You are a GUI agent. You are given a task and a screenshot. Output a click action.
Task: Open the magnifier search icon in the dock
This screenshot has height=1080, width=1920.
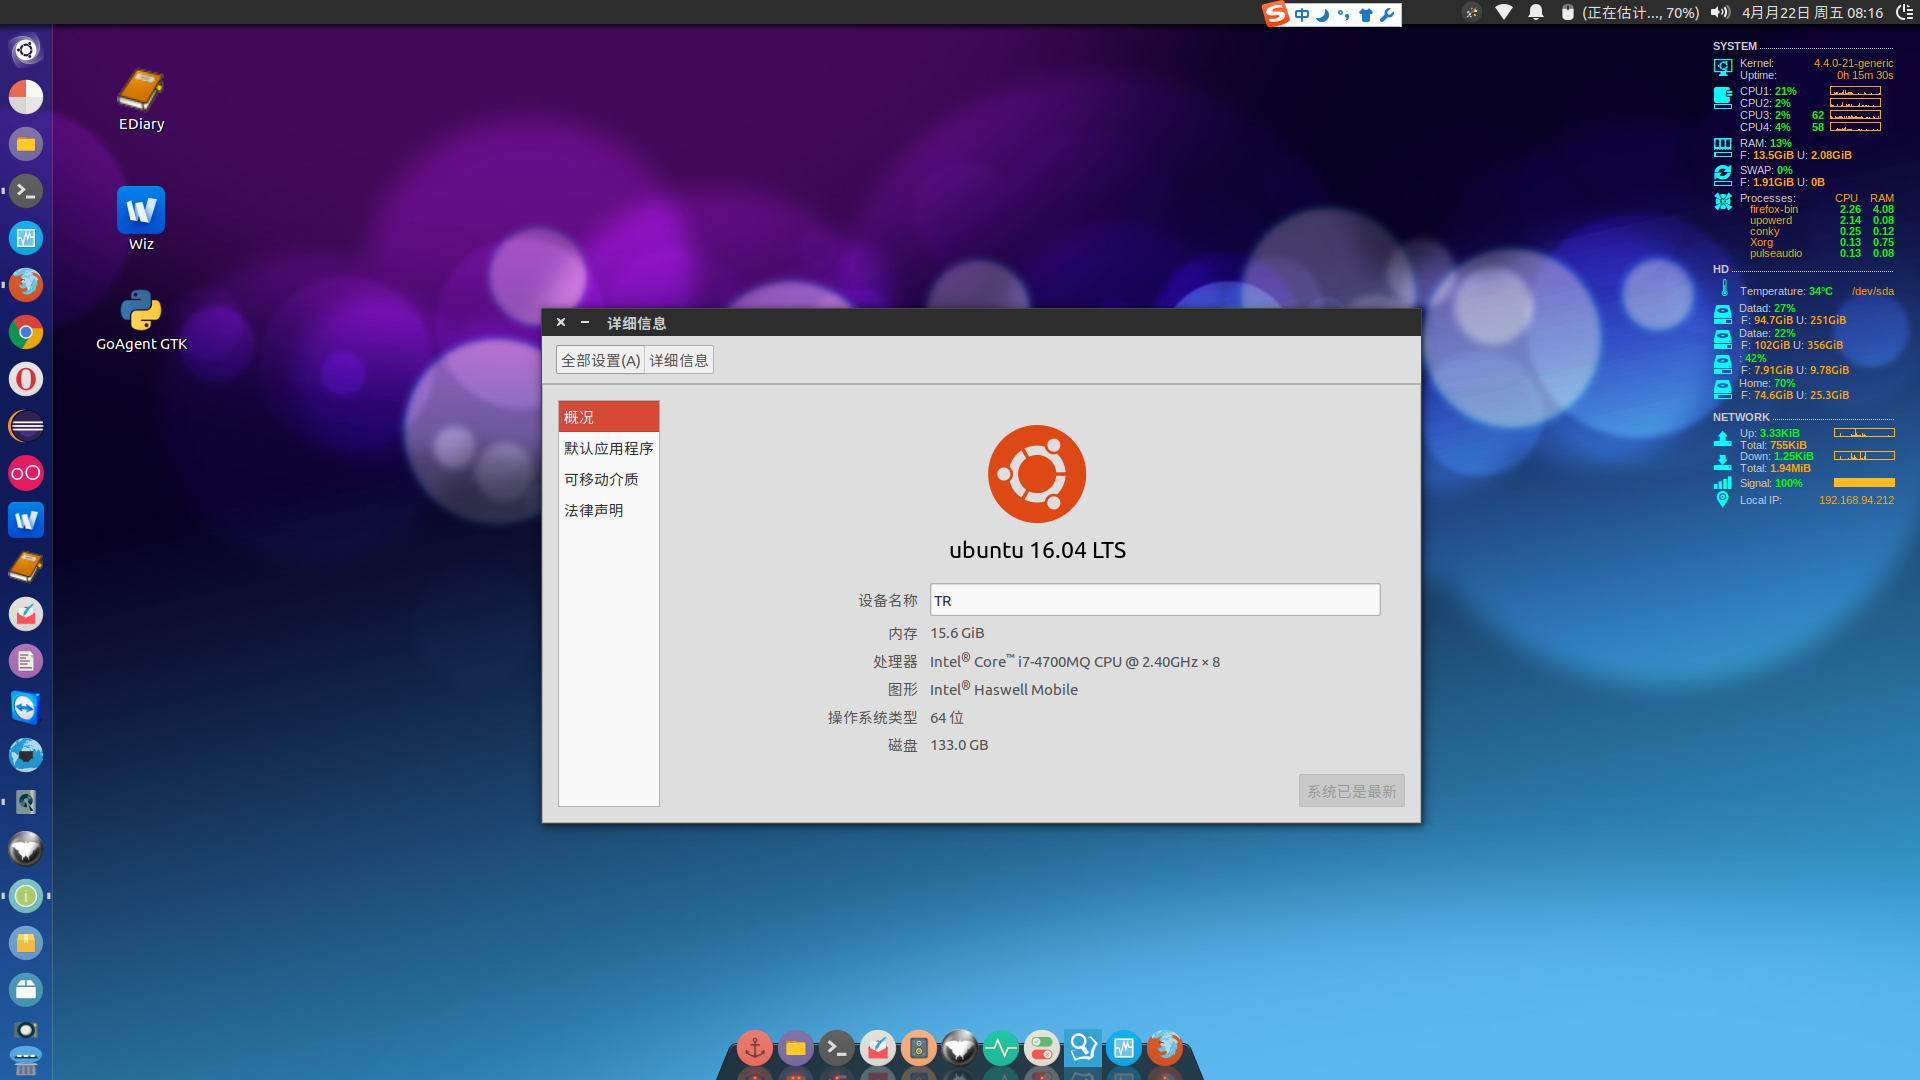[1083, 1048]
